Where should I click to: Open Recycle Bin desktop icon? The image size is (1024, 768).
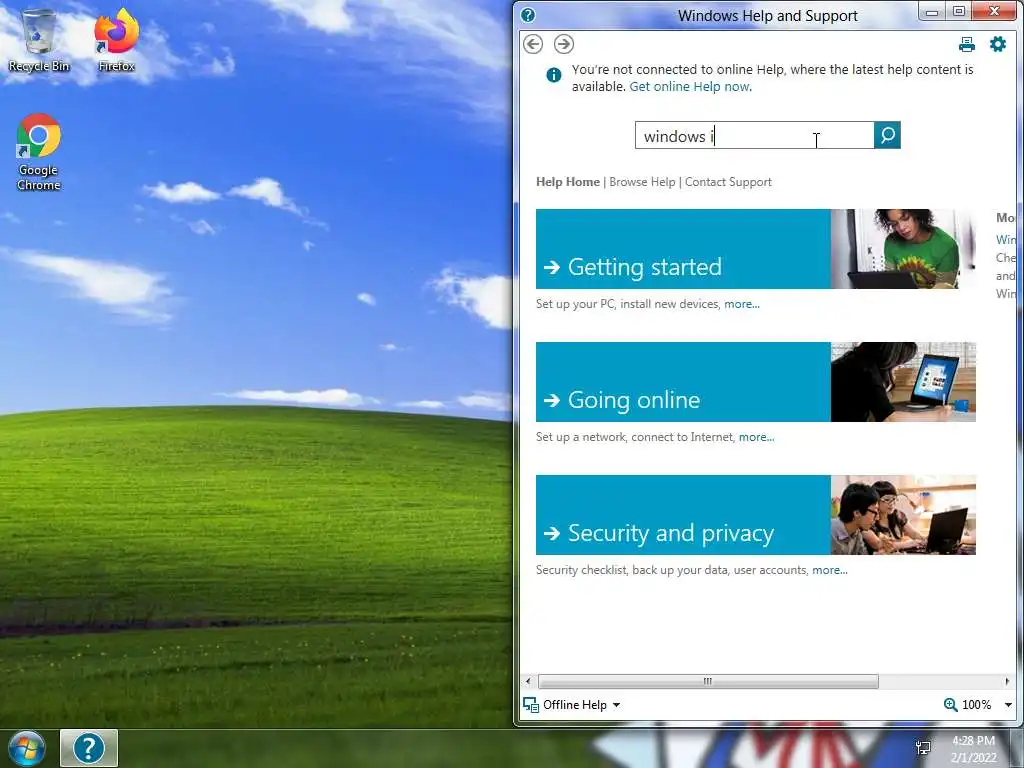[x=39, y=40]
